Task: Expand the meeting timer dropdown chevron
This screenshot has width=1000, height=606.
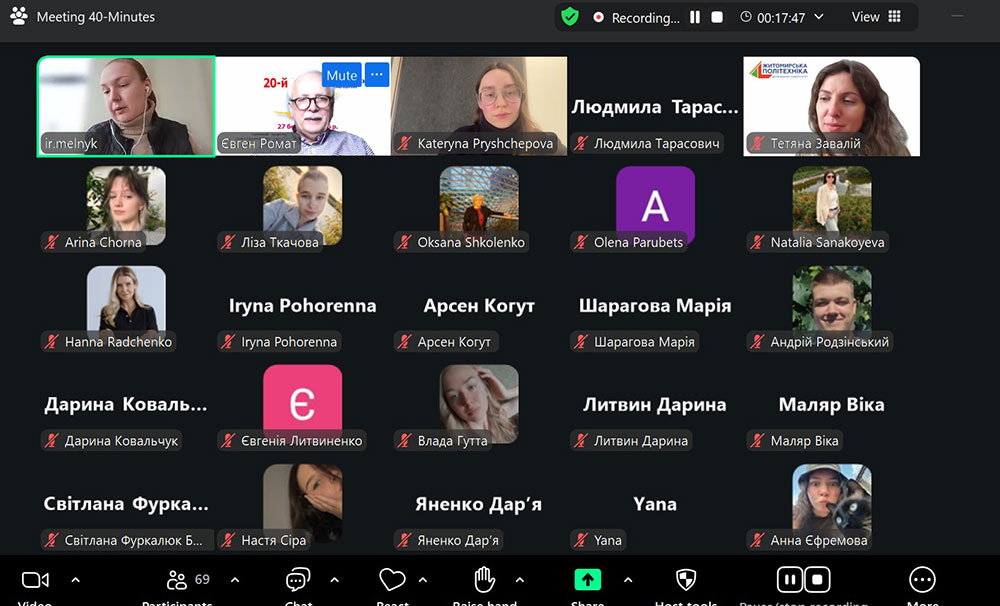Action: [x=819, y=17]
